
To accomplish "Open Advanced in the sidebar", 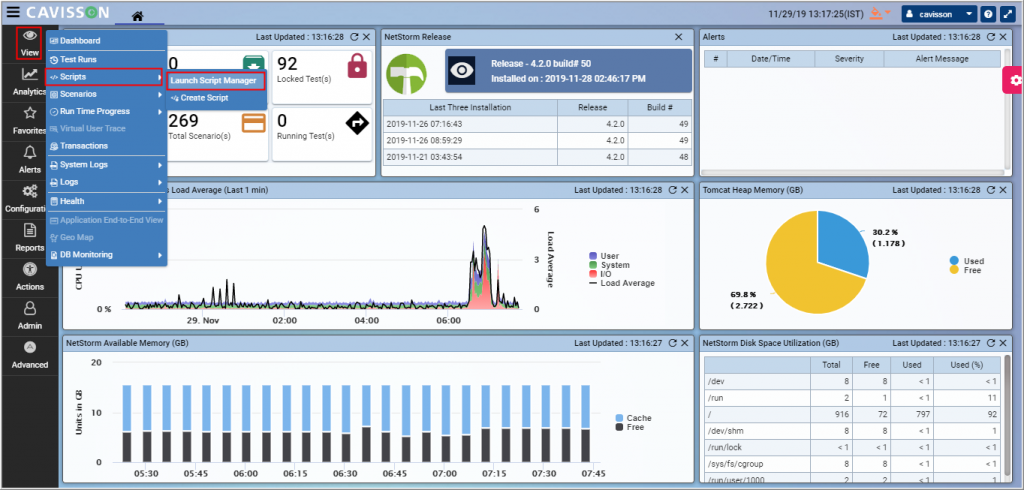I will (29, 355).
